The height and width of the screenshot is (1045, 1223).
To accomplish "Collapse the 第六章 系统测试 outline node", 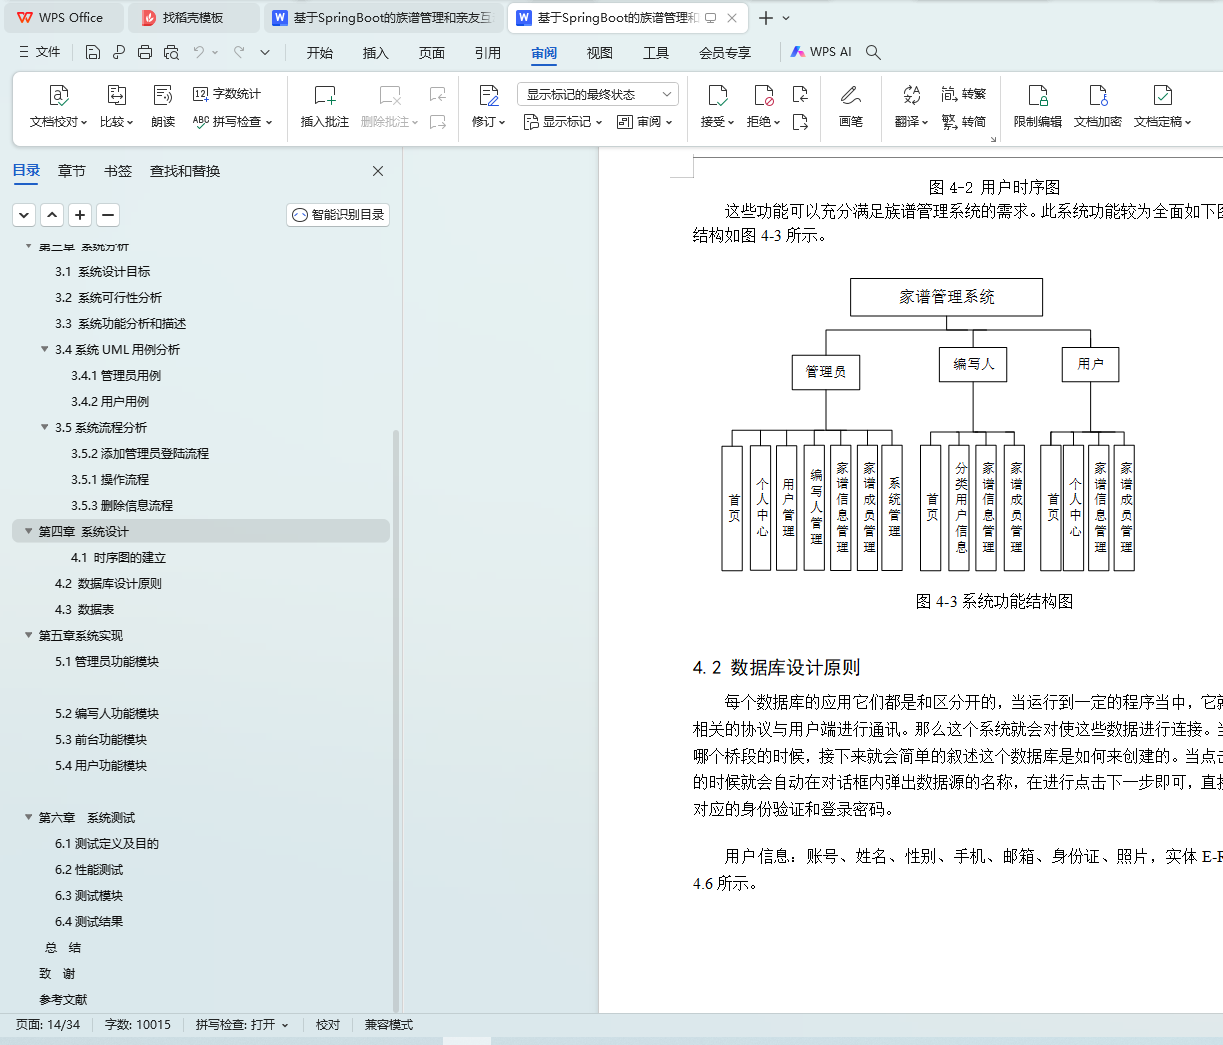I will (x=29, y=817).
